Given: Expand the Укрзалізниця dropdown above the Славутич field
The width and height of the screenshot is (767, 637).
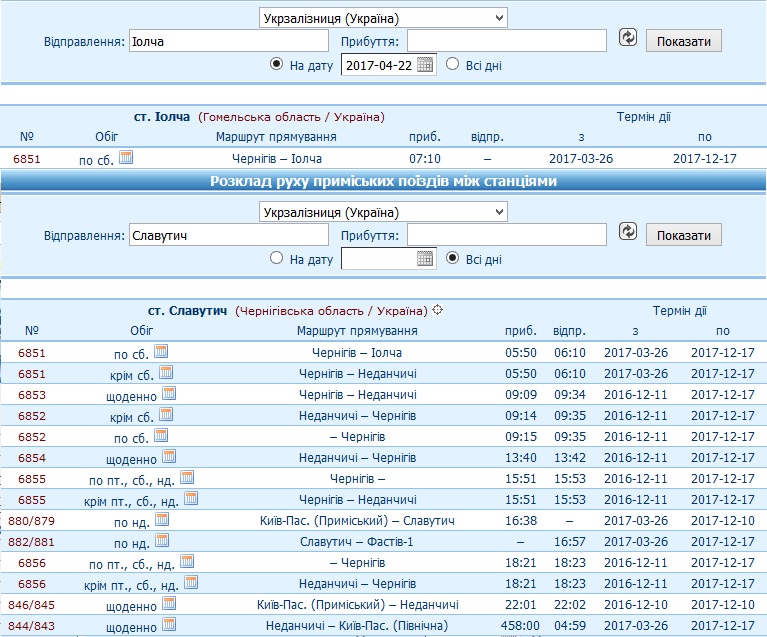Looking at the screenshot, I should click(x=382, y=212).
